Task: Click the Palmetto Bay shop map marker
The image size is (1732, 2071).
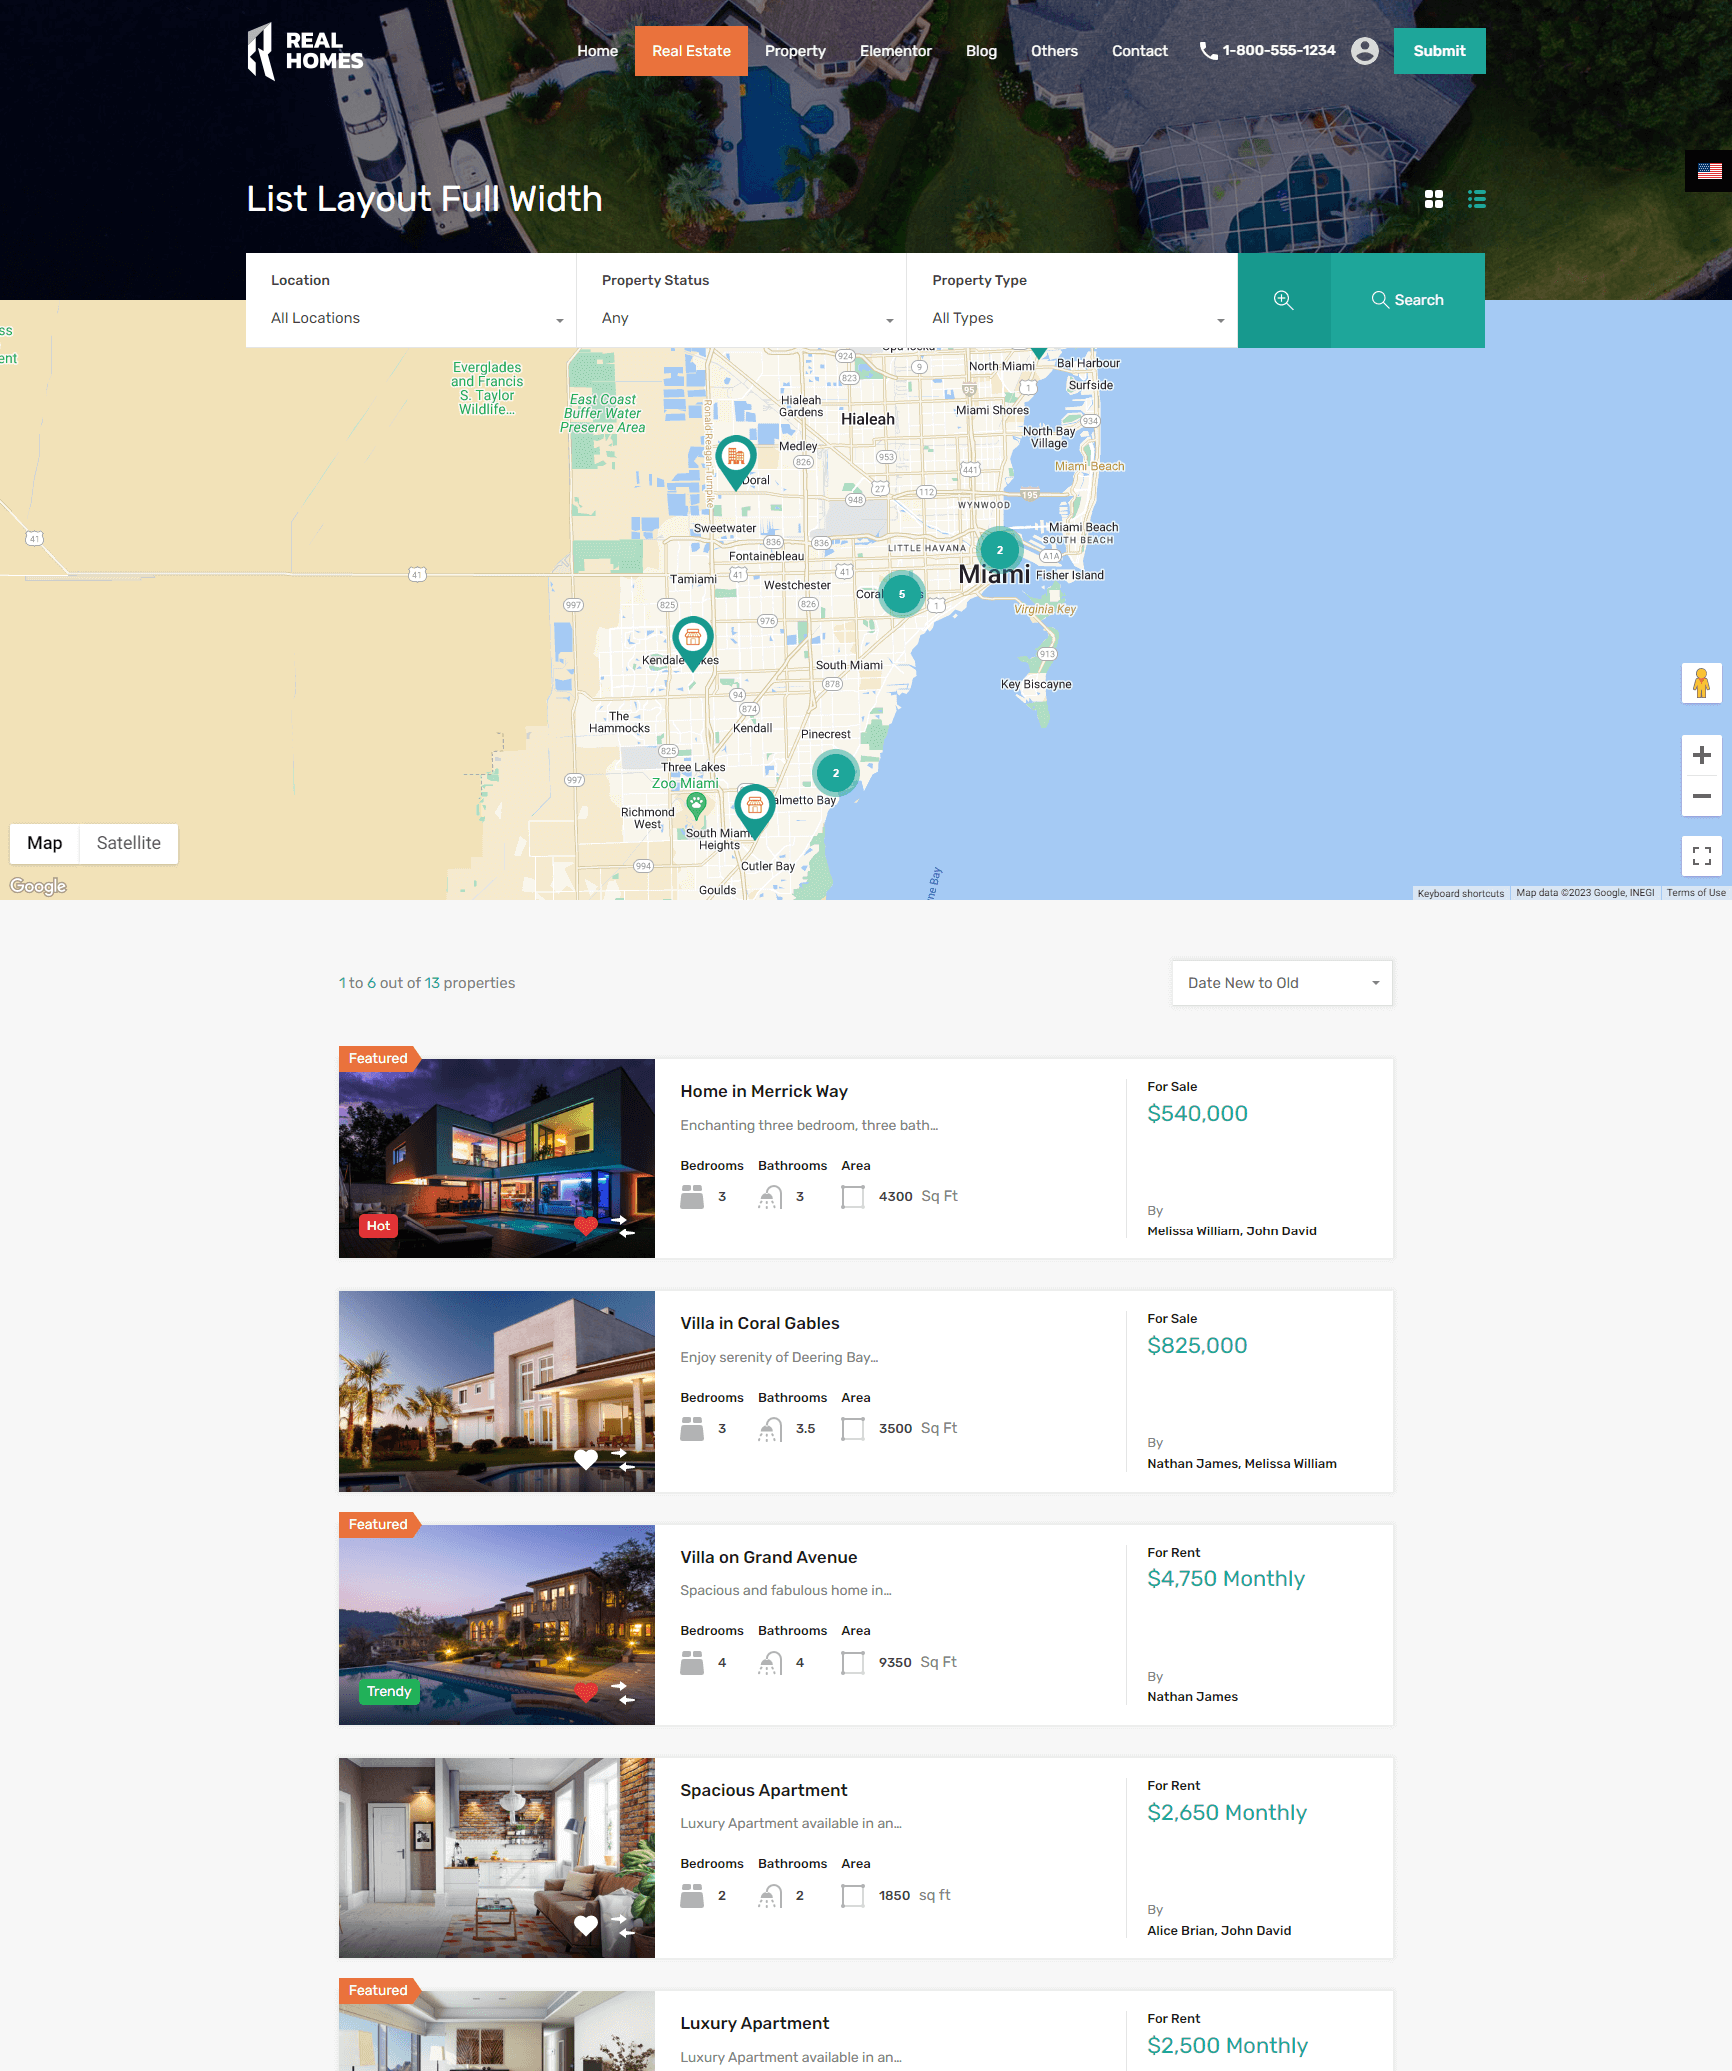Action: tap(755, 811)
